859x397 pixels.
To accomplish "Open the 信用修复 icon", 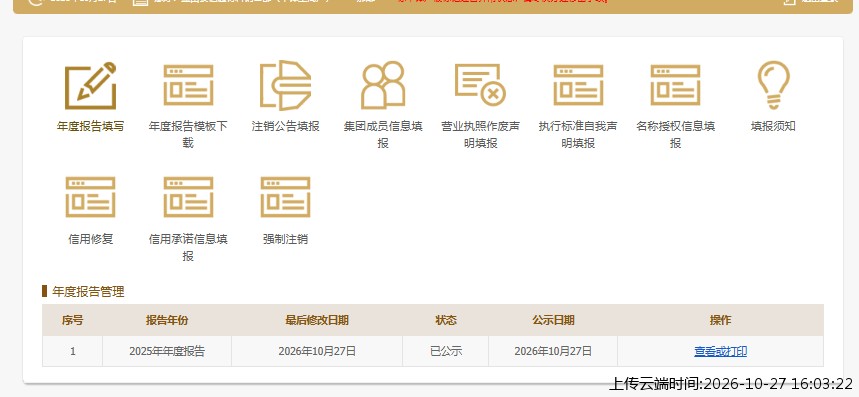I will point(90,197).
